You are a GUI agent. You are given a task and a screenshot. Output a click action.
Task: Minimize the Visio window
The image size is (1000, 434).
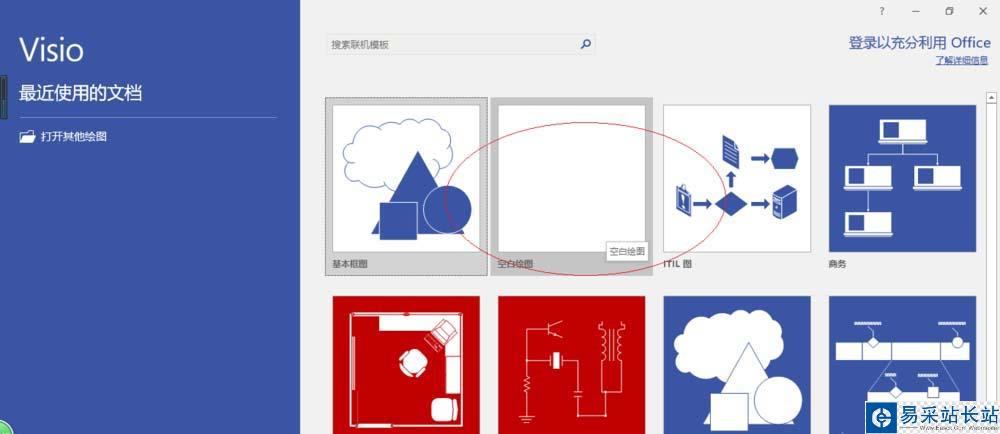pyautogui.click(x=916, y=11)
